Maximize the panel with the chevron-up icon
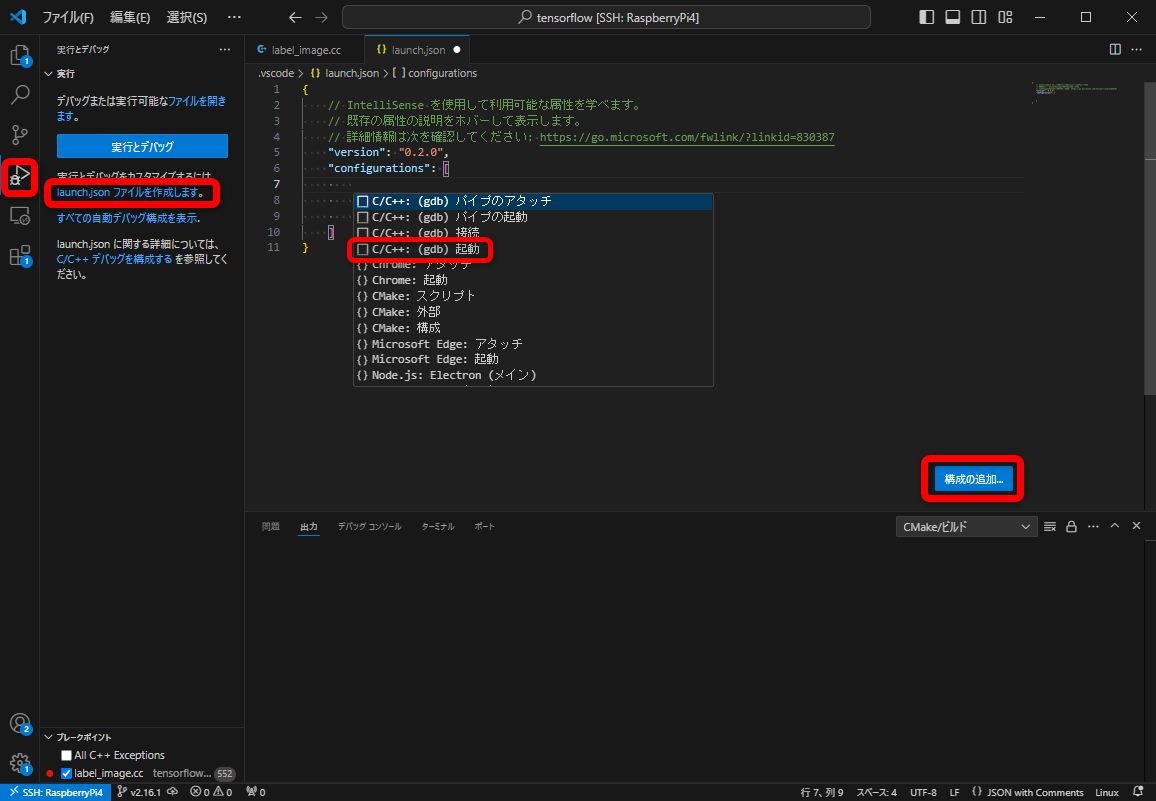Viewport: 1156px width, 801px height. coord(1115,526)
